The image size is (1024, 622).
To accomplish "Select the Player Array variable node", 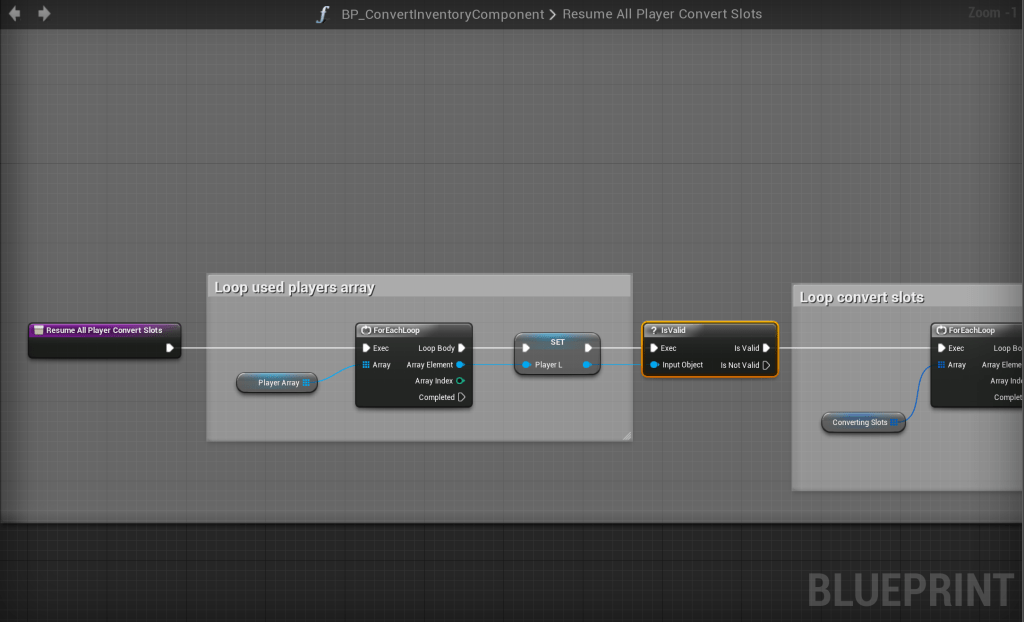I will [277, 382].
